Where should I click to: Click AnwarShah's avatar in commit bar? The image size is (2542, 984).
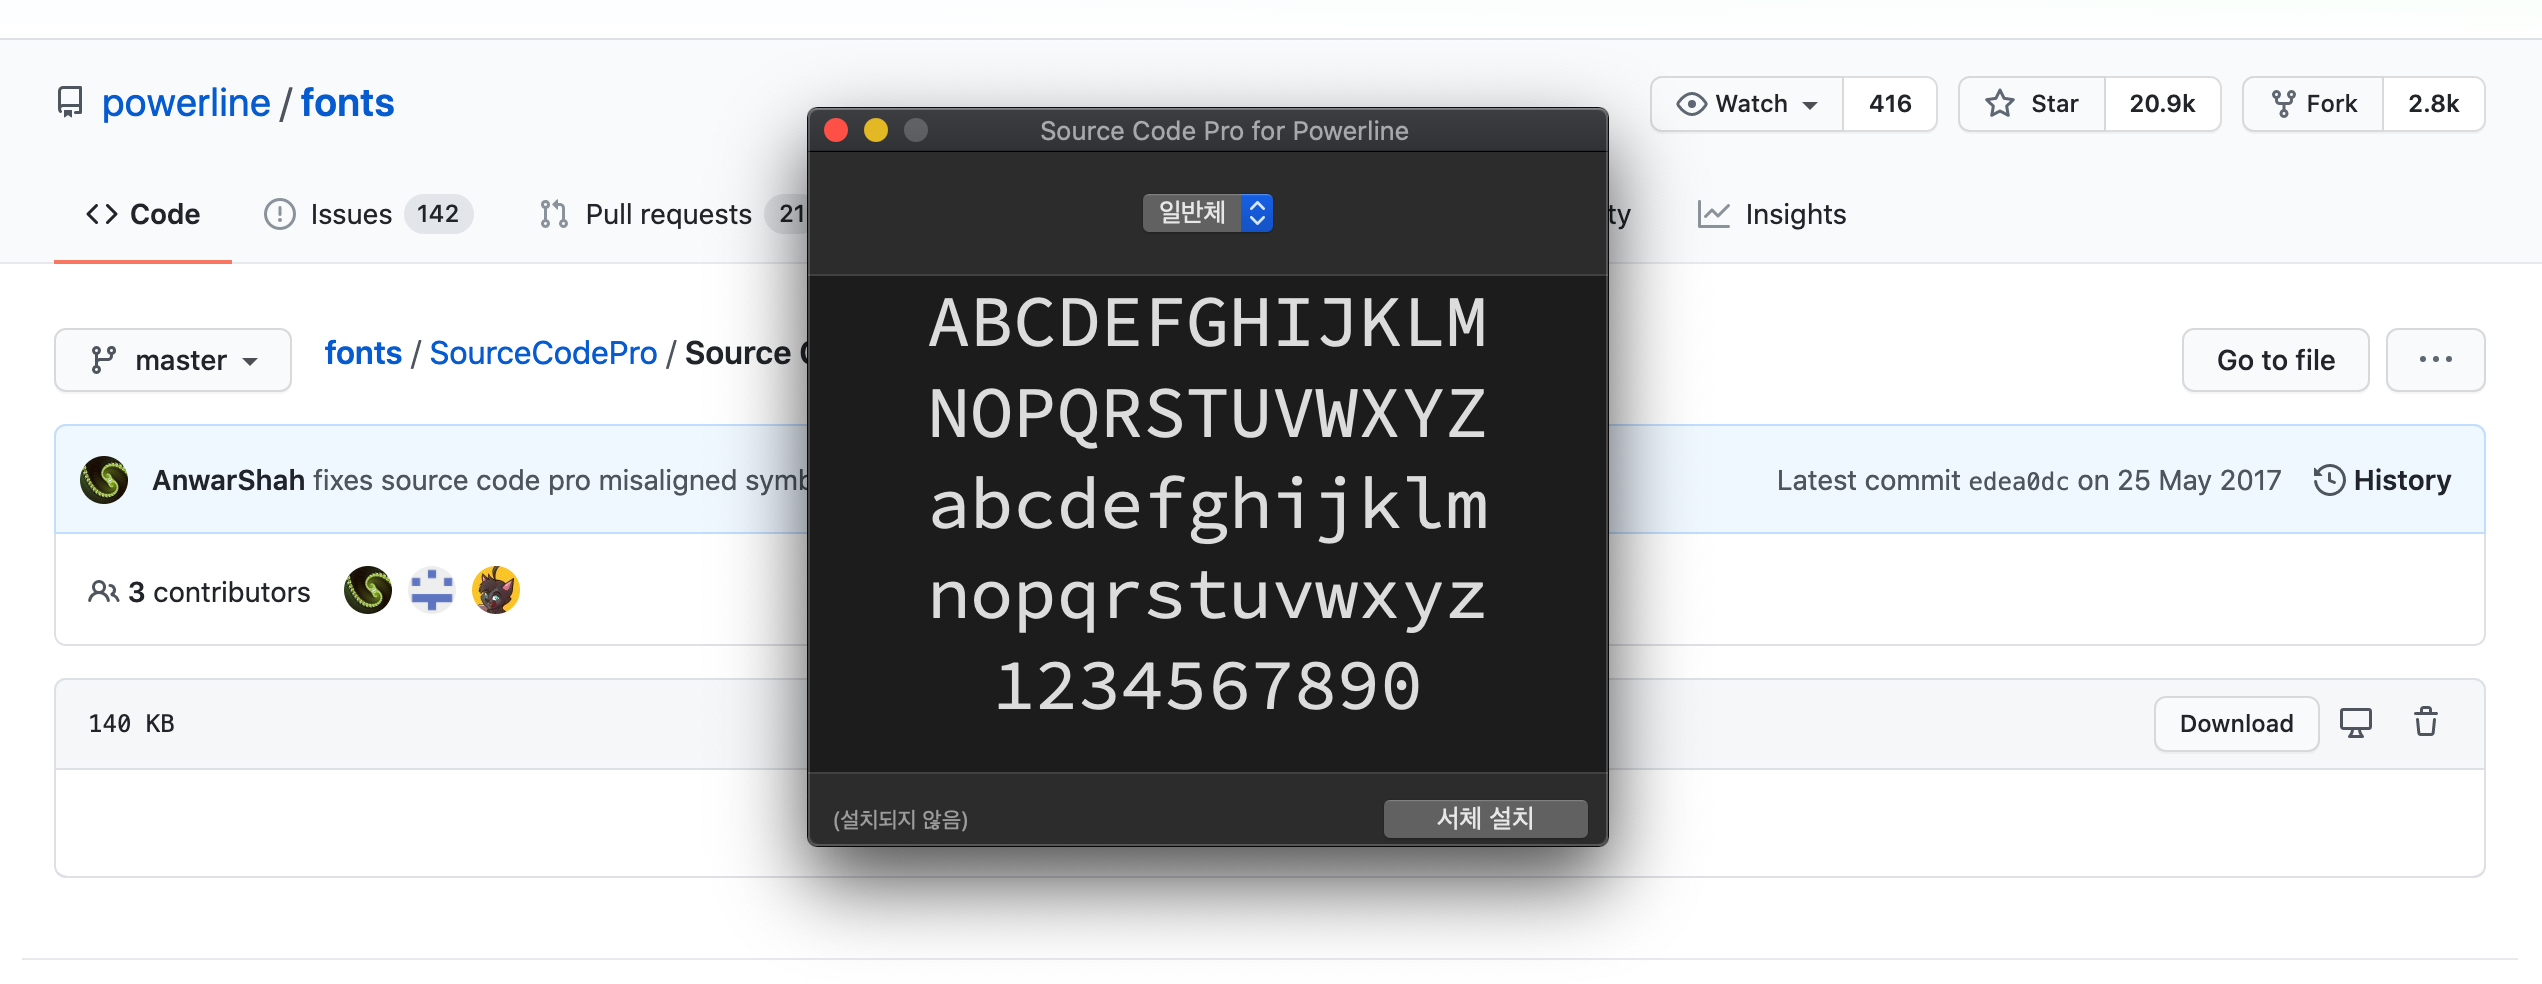point(104,480)
